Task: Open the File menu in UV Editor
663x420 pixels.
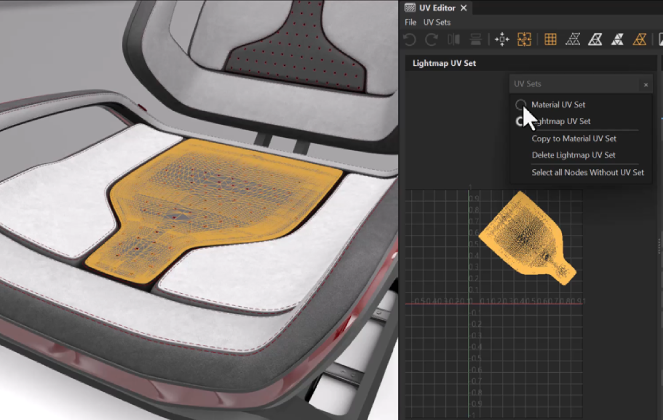Action: [x=410, y=22]
